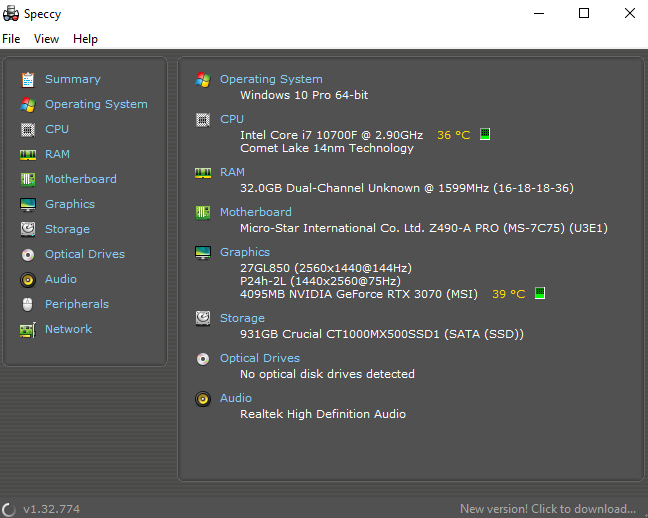Click the green GPU temperature indicator icon
This screenshot has width=648, height=518.
(540, 294)
